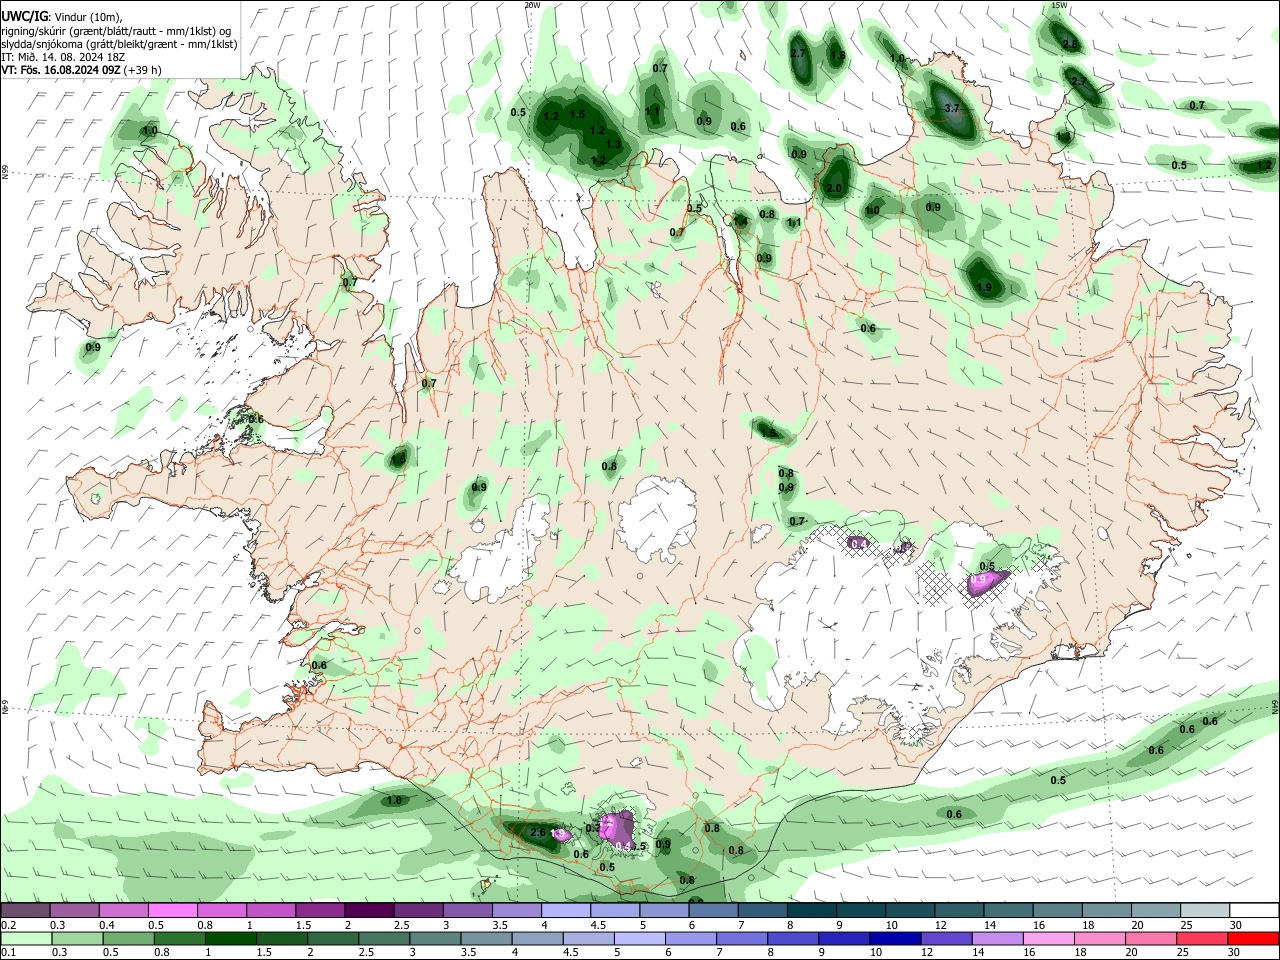This screenshot has height=960, width=1280.
Task: Select the 15W longitude label
Action: click(x=1060, y=5)
